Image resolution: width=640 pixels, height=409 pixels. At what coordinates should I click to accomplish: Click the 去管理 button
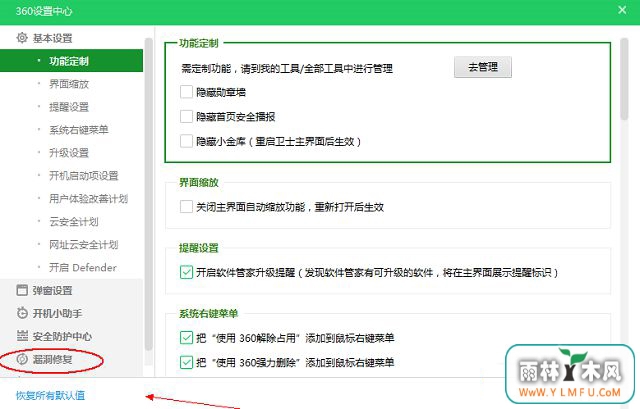point(483,67)
